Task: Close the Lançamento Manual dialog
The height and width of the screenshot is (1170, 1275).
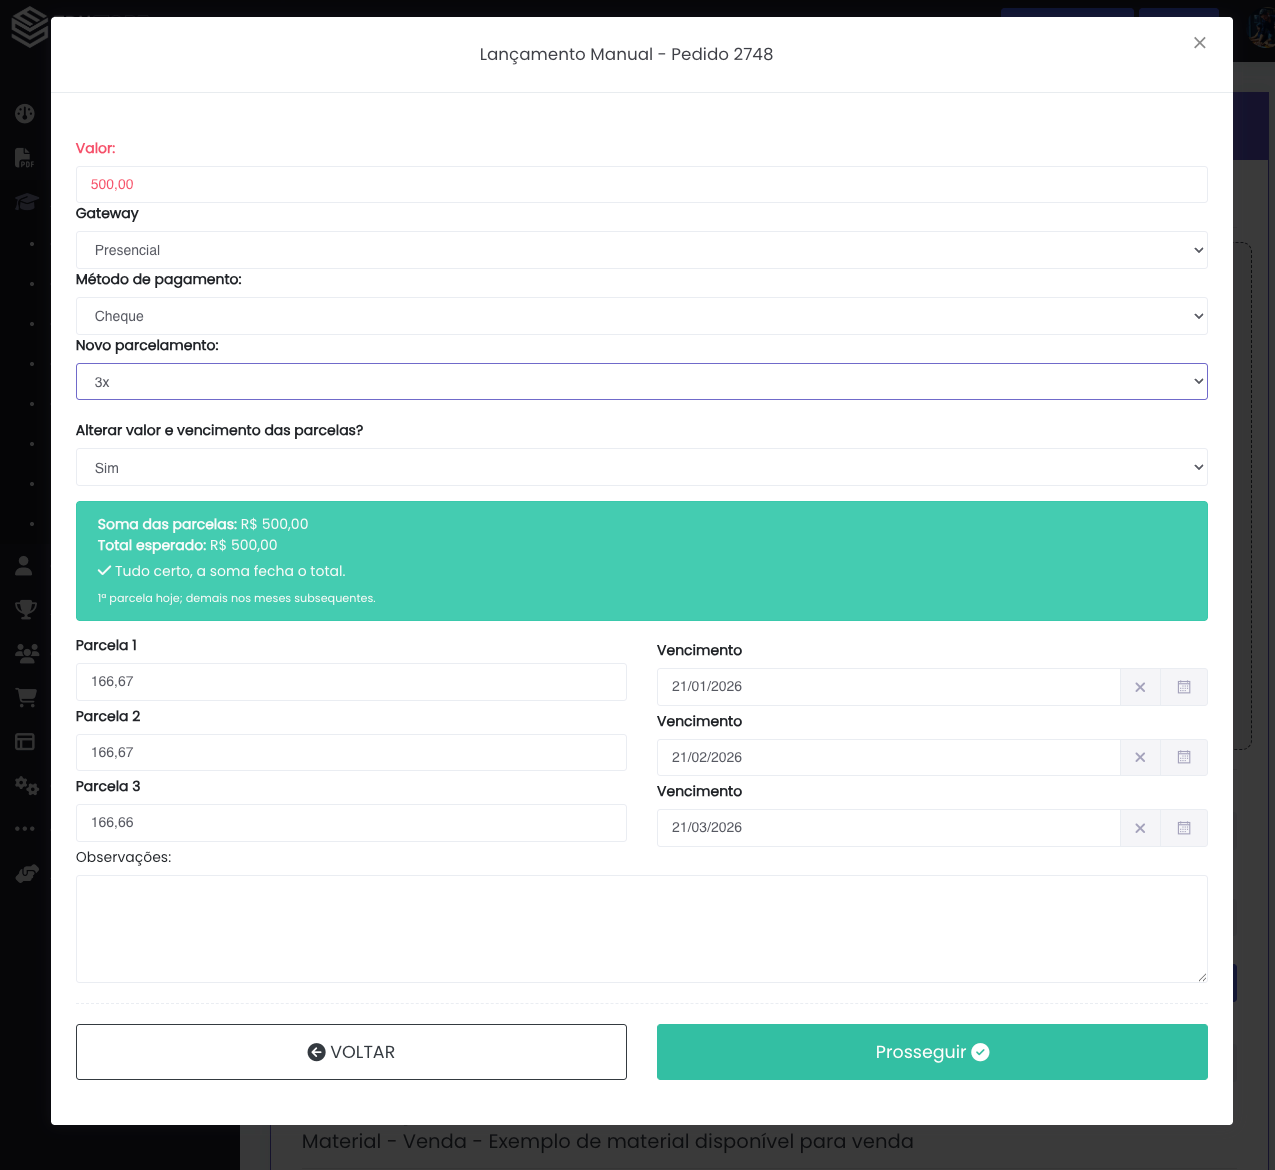Action: [x=1199, y=43]
